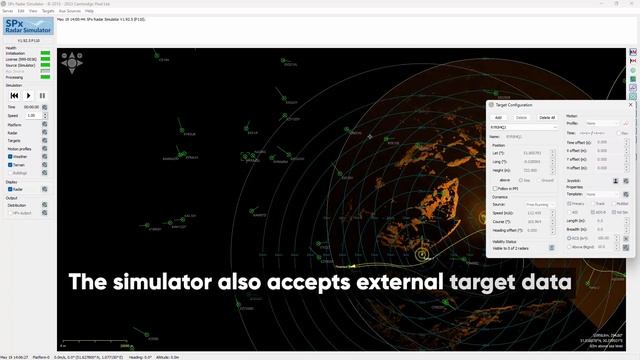Toggle the Primary checkbox in Properties
This screenshot has width=640, height=360.
pyautogui.click(x=569, y=203)
